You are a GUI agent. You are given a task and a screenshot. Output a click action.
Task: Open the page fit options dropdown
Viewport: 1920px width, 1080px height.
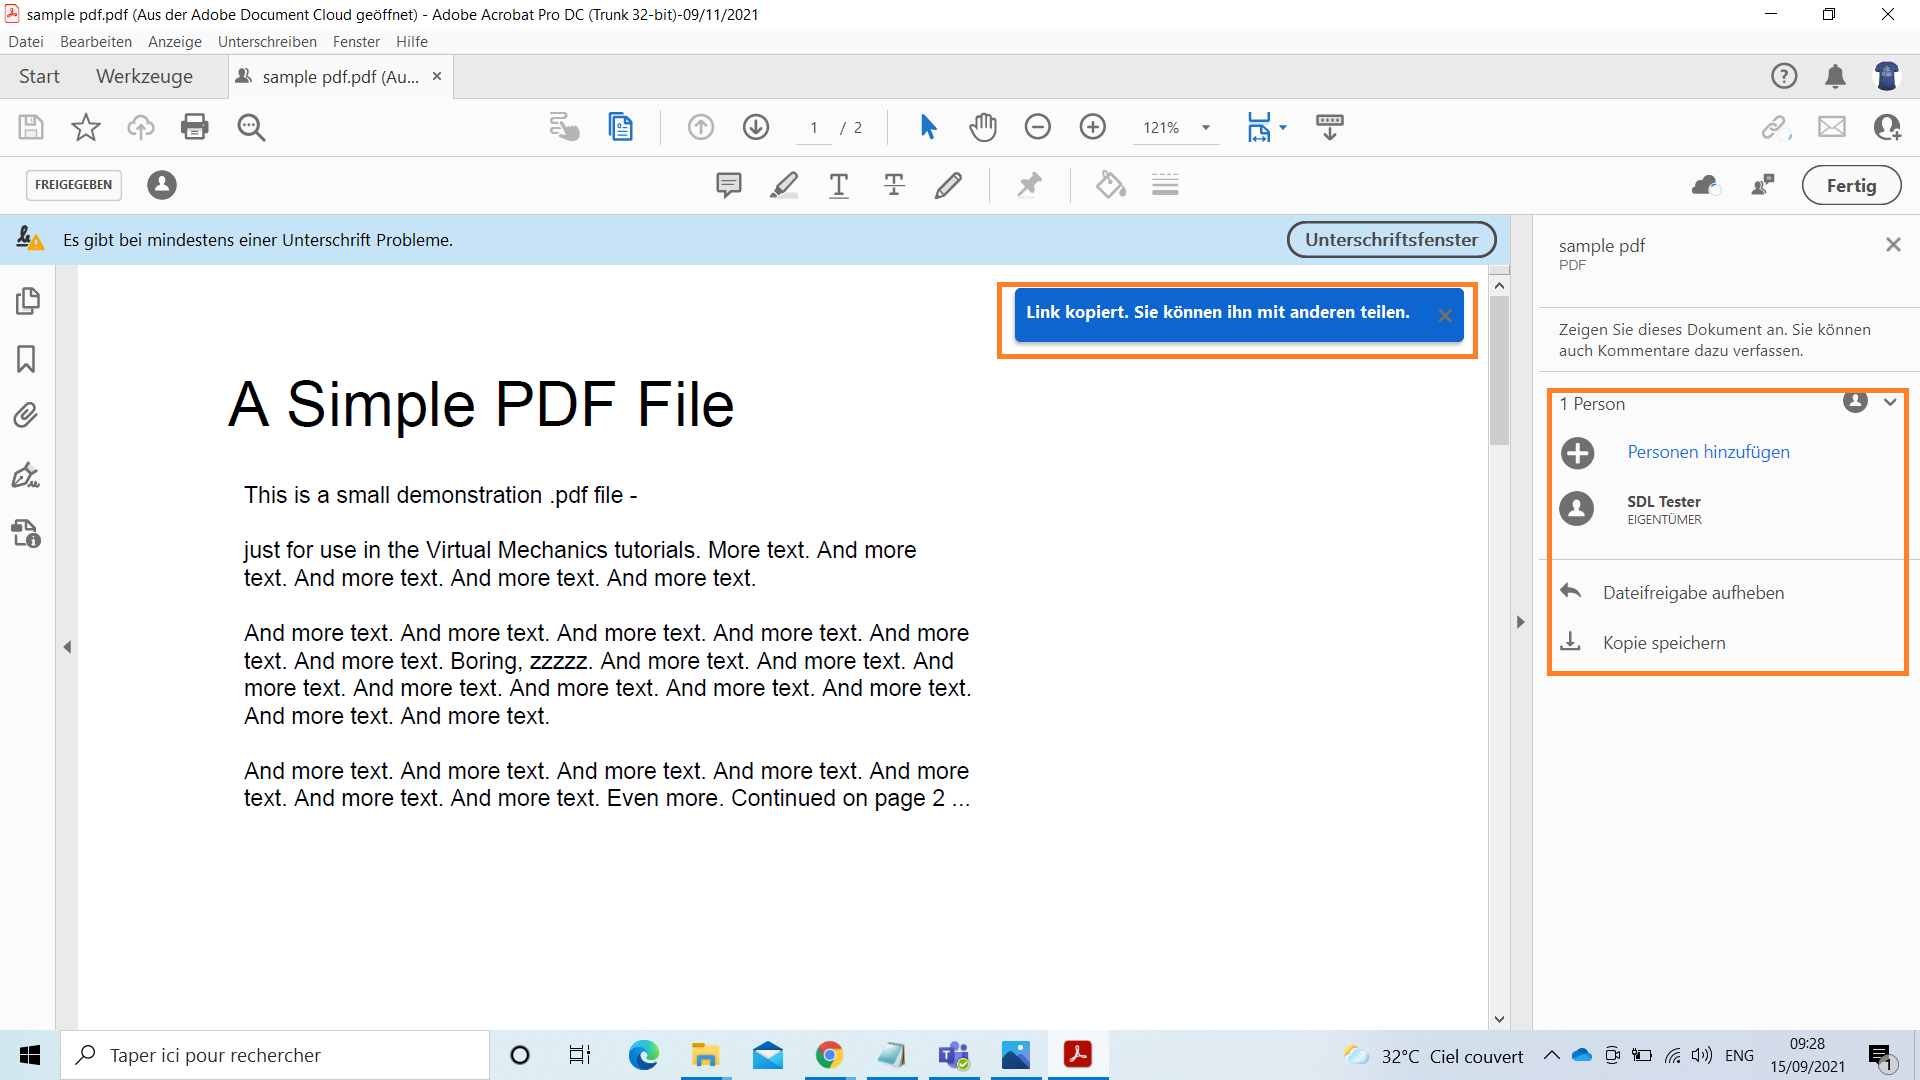point(1283,127)
